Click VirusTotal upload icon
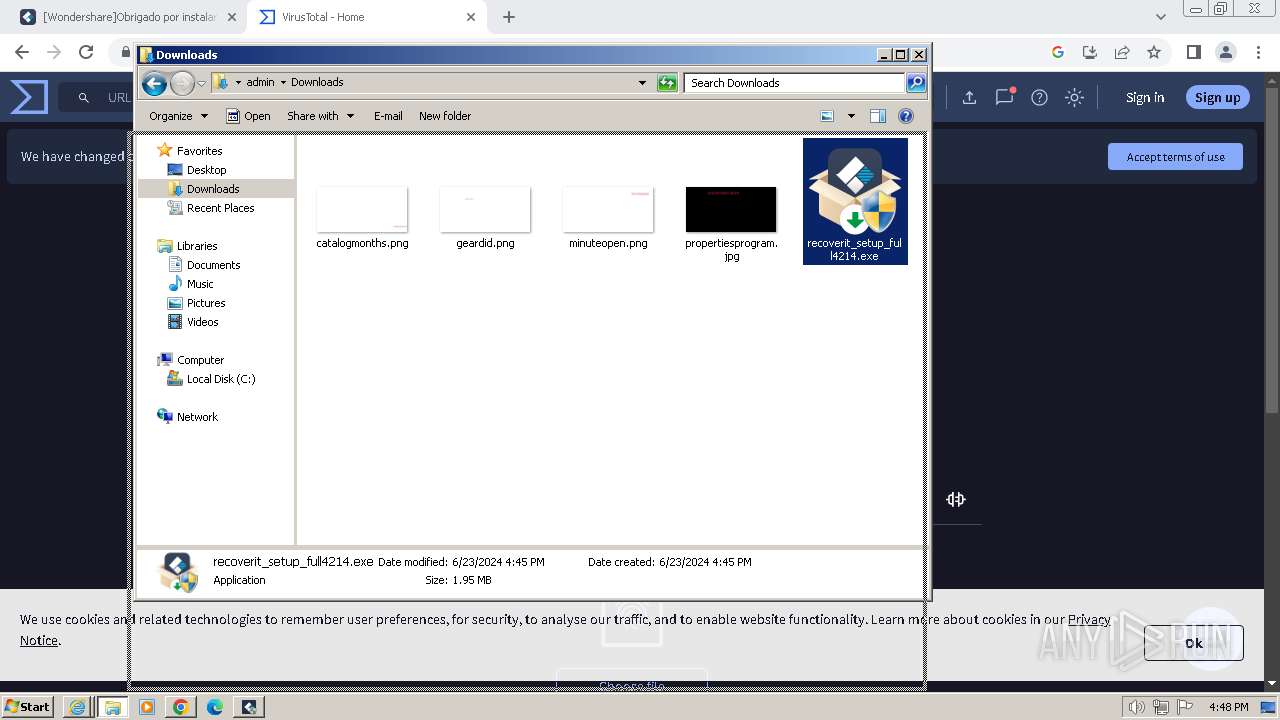The image size is (1280, 720). (969, 97)
